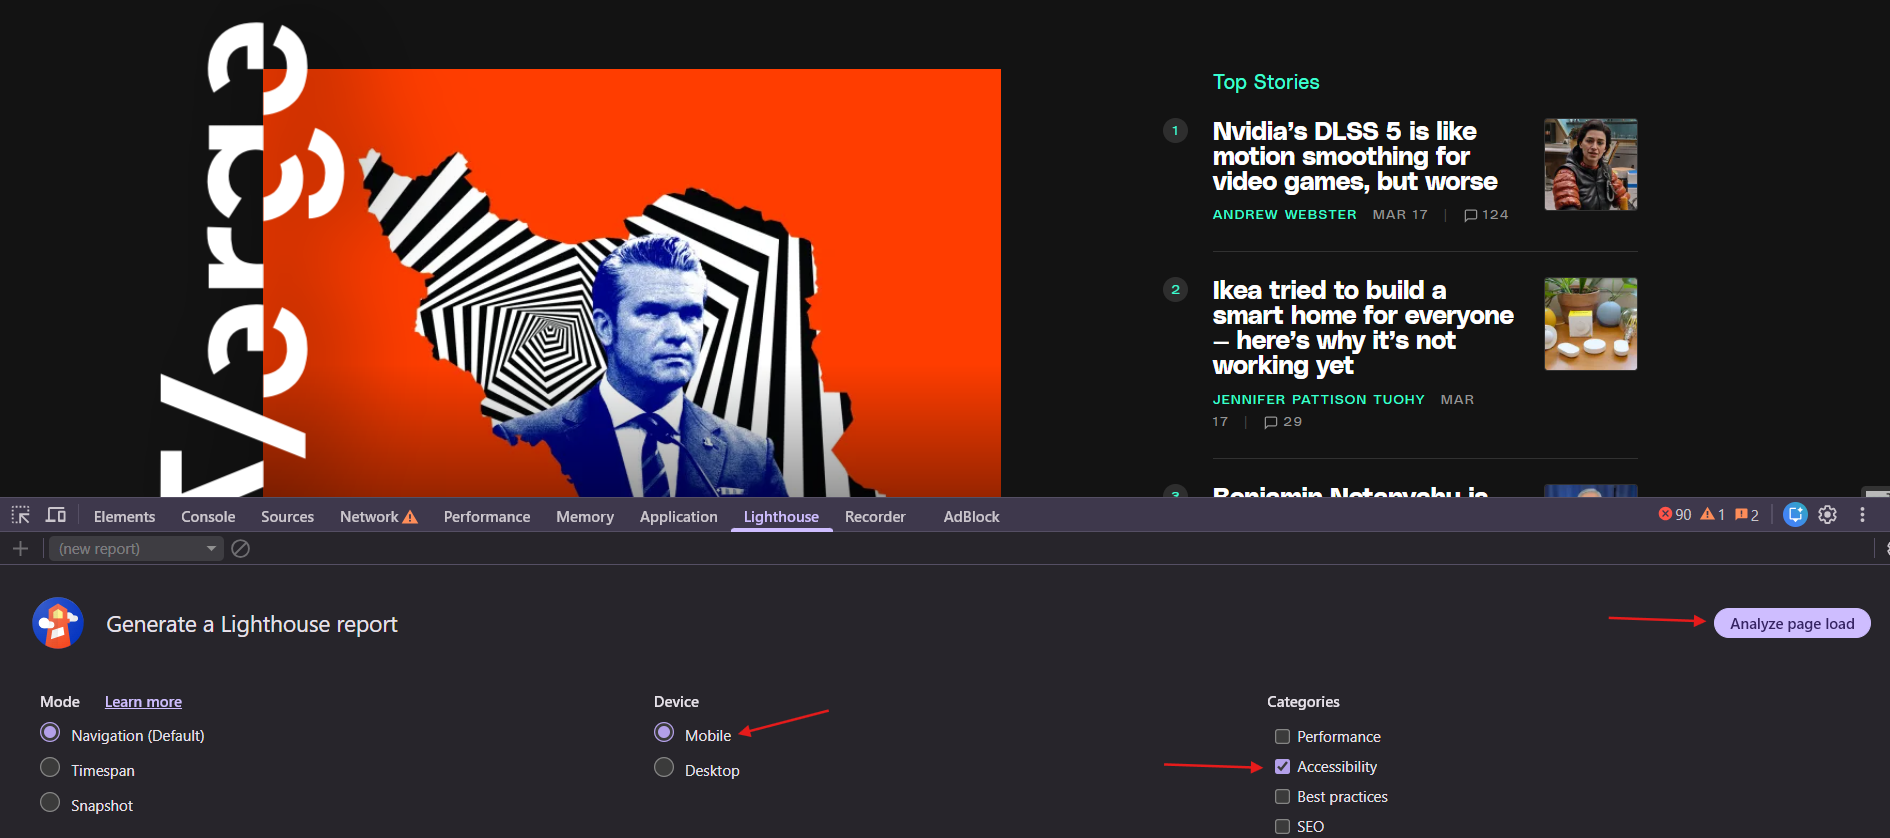This screenshot has width=1890, height=838.
Task: Enable the Best practices checkbox
Action: click(1282, 797)
